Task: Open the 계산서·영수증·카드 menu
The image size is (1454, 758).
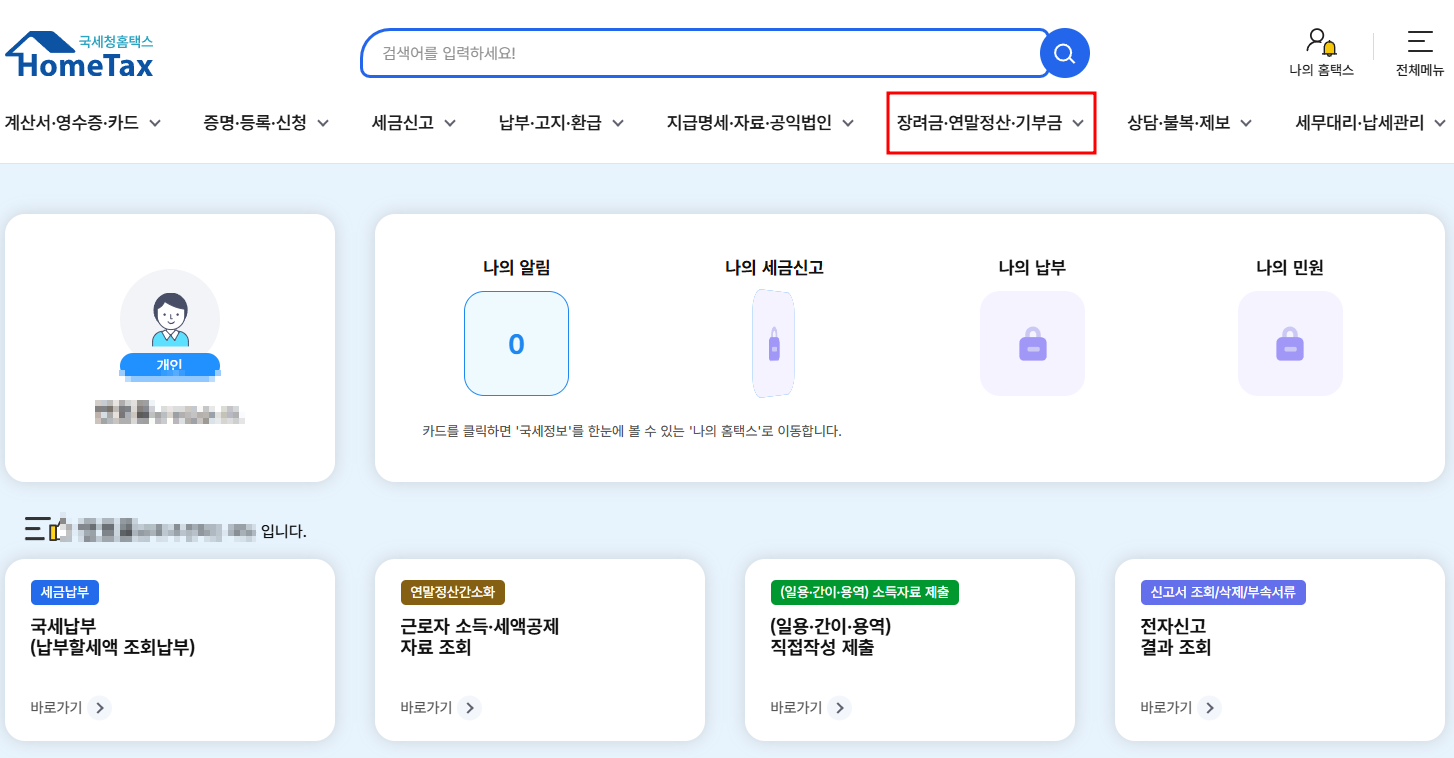Action: [80, 123]
